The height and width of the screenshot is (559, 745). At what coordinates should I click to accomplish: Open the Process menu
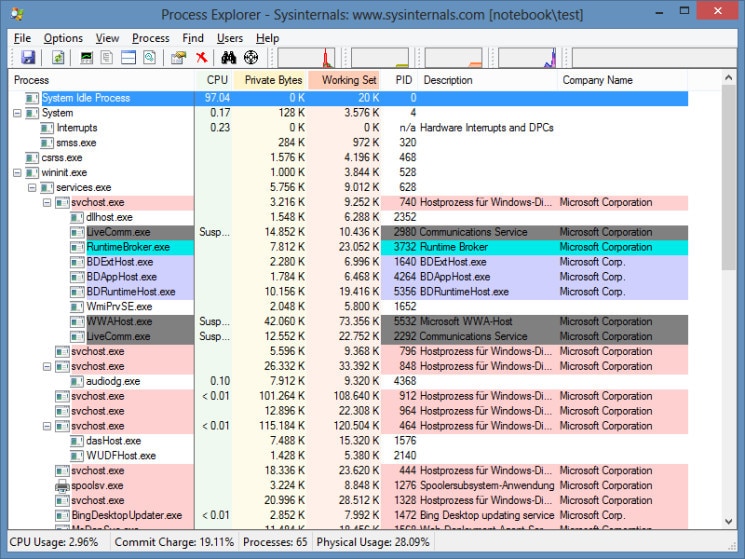point(151,38)
